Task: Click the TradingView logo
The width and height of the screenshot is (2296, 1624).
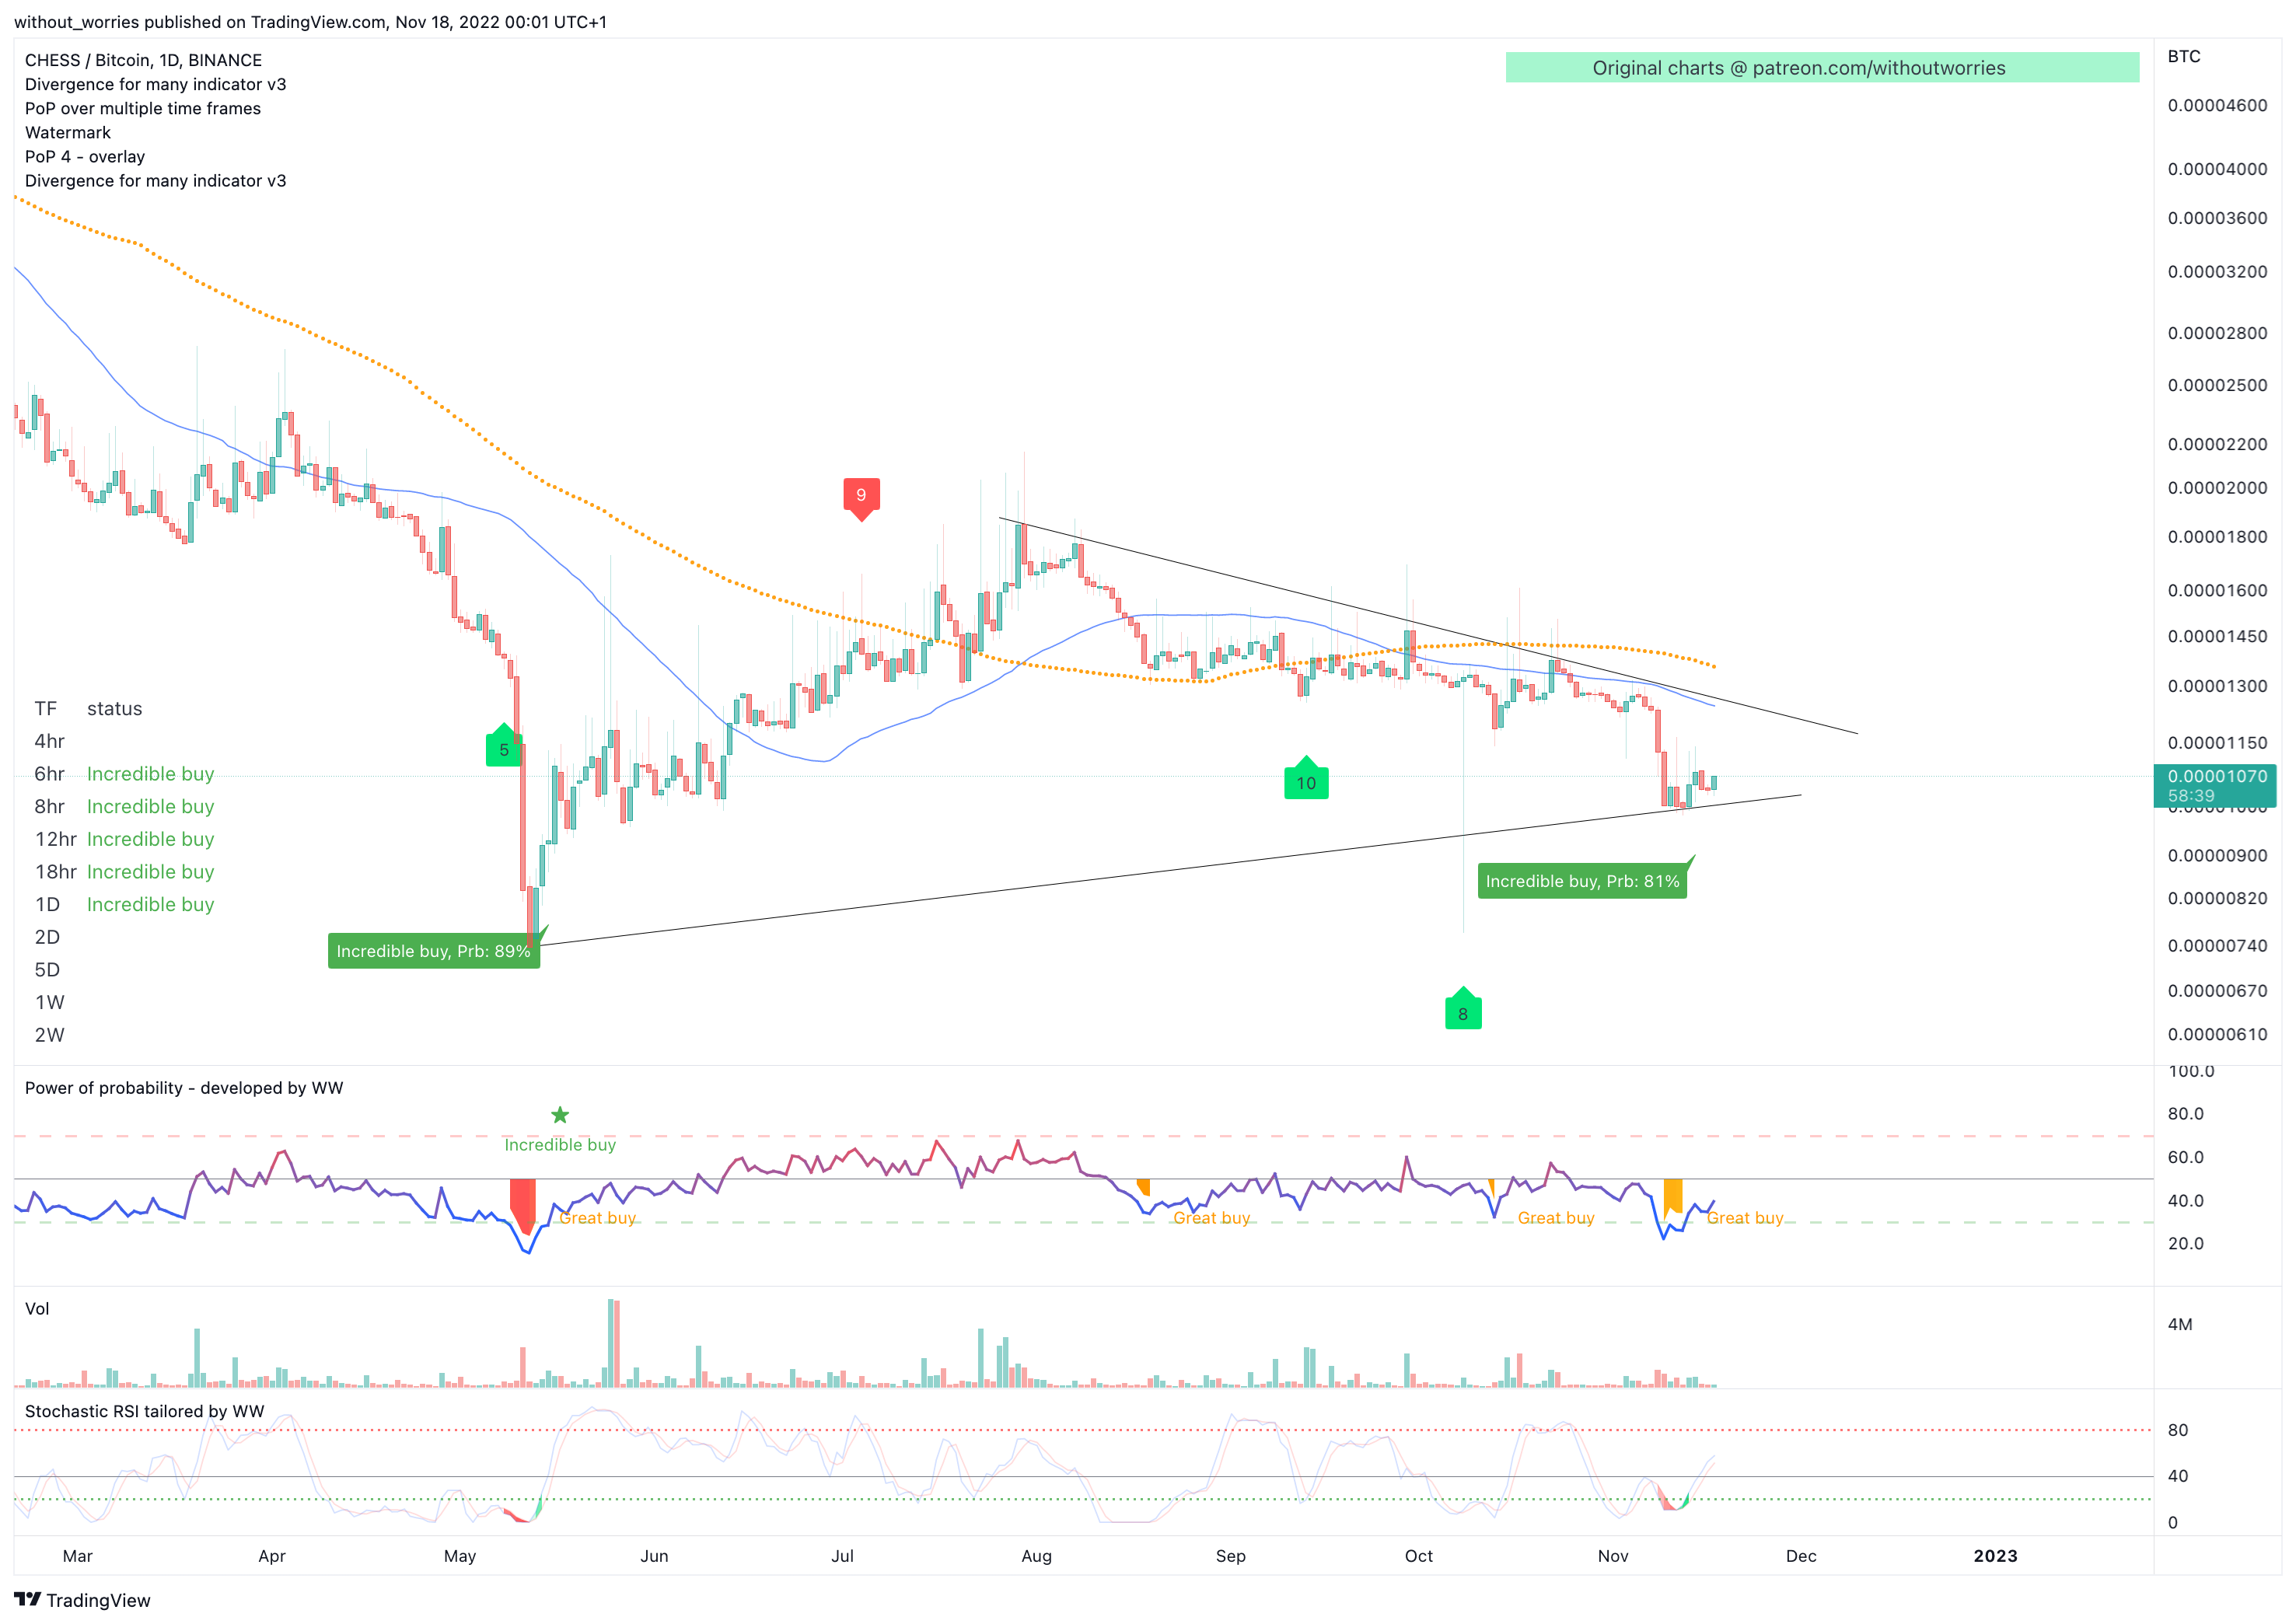Action: tap(82, 1600)
